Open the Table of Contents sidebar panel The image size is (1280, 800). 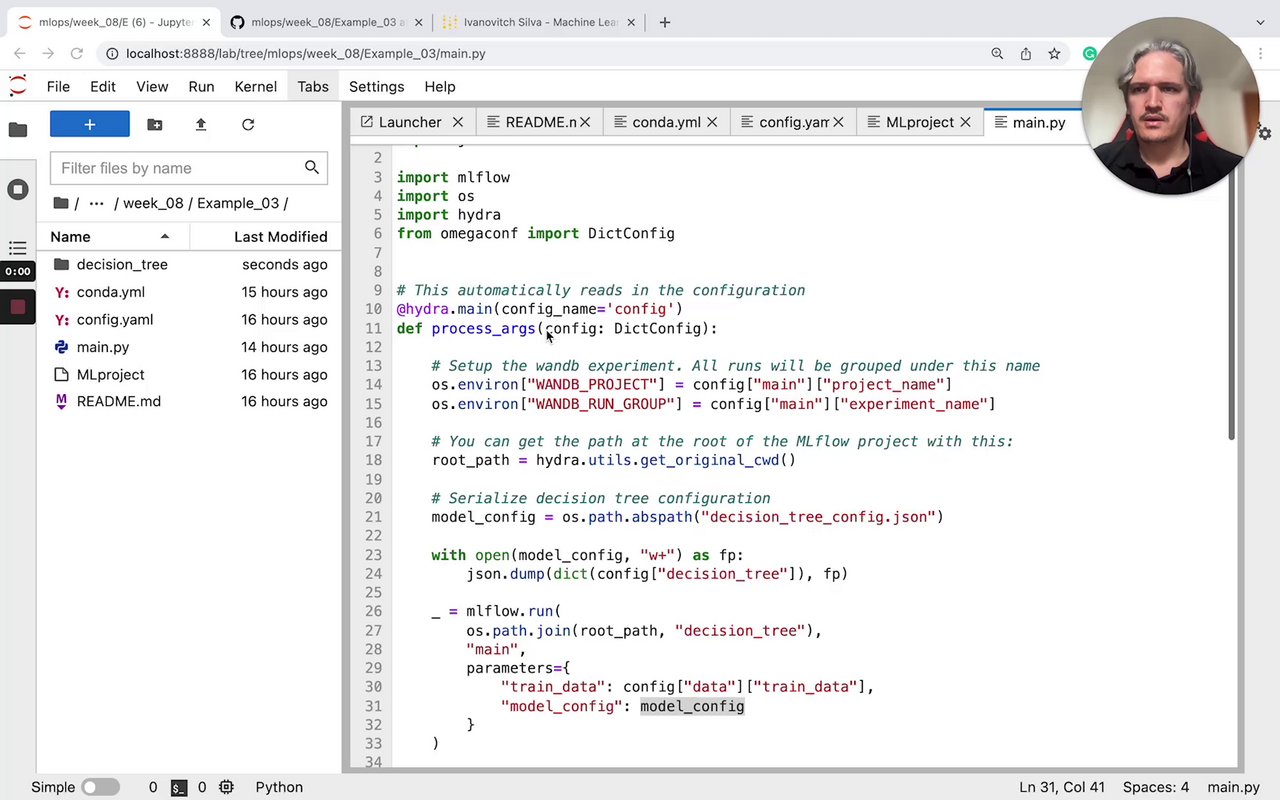click(x=17, y=247)
